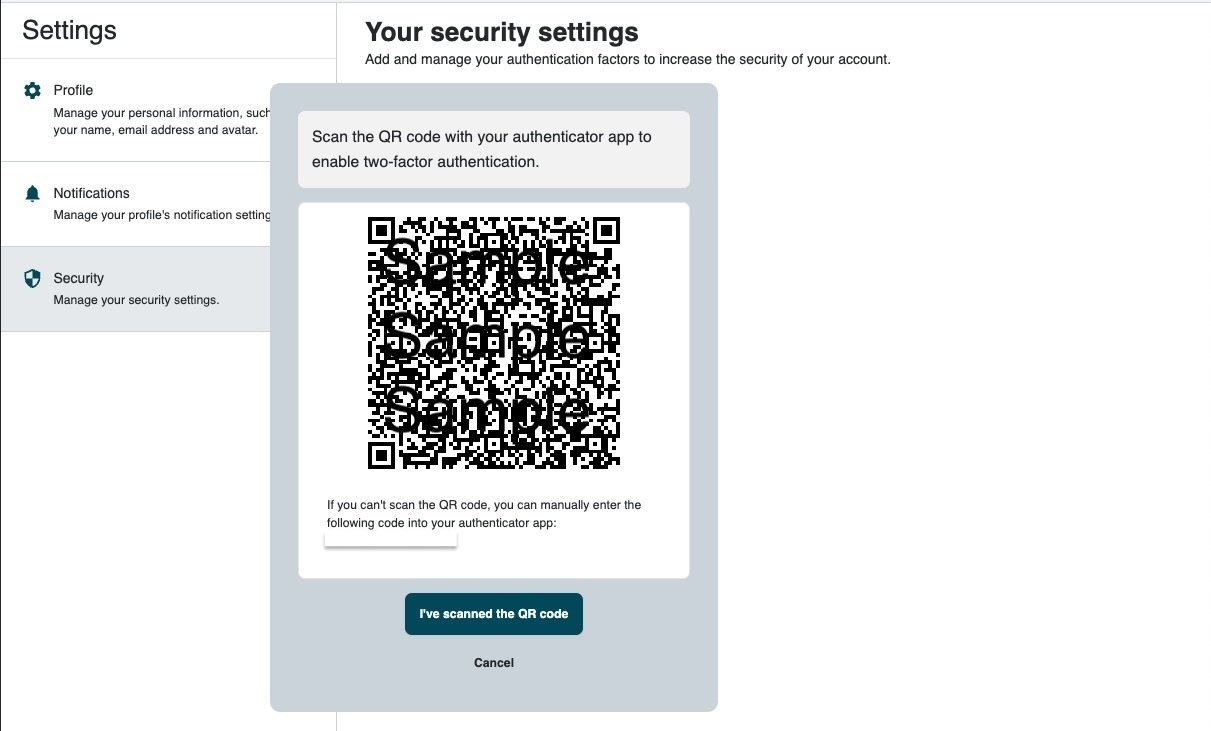This screenshot has height=731, width=1211.
Task: Click the center of the QR code image
Action: (494, 343)
